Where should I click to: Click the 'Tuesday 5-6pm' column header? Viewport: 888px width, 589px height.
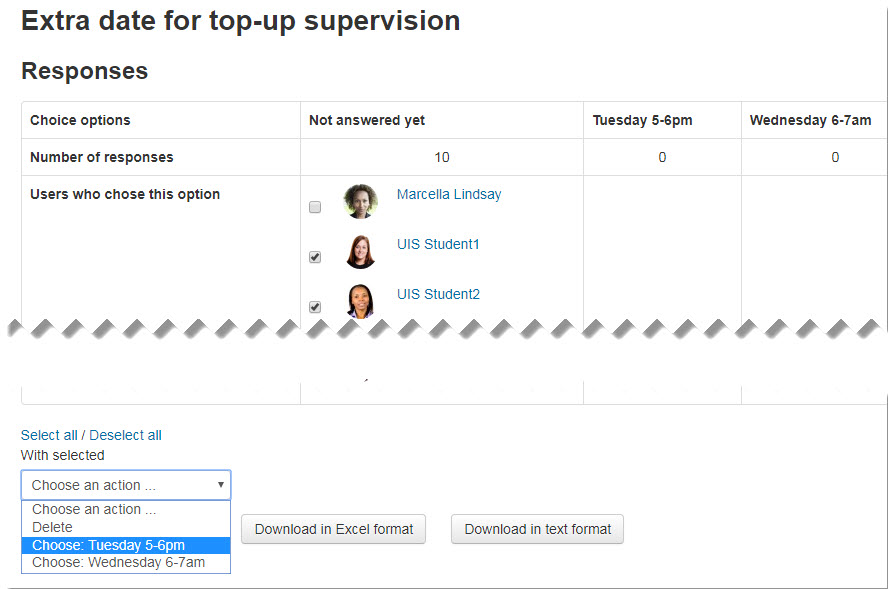(642, 120)
